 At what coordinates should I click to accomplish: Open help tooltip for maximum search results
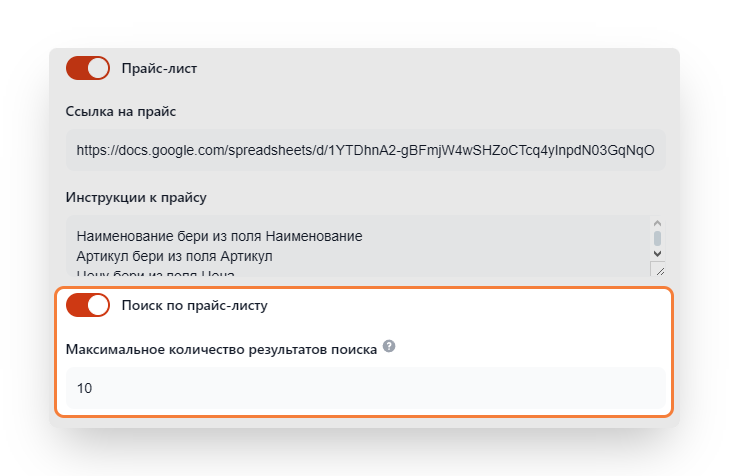[389, 347]
